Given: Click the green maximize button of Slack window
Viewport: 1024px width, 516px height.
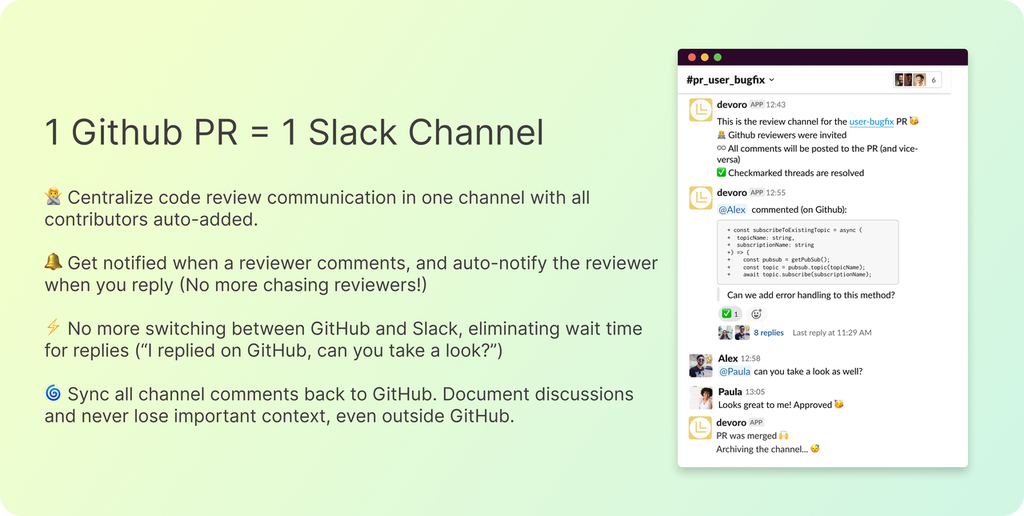Looking at the screenshot, I should coord(718,57).
